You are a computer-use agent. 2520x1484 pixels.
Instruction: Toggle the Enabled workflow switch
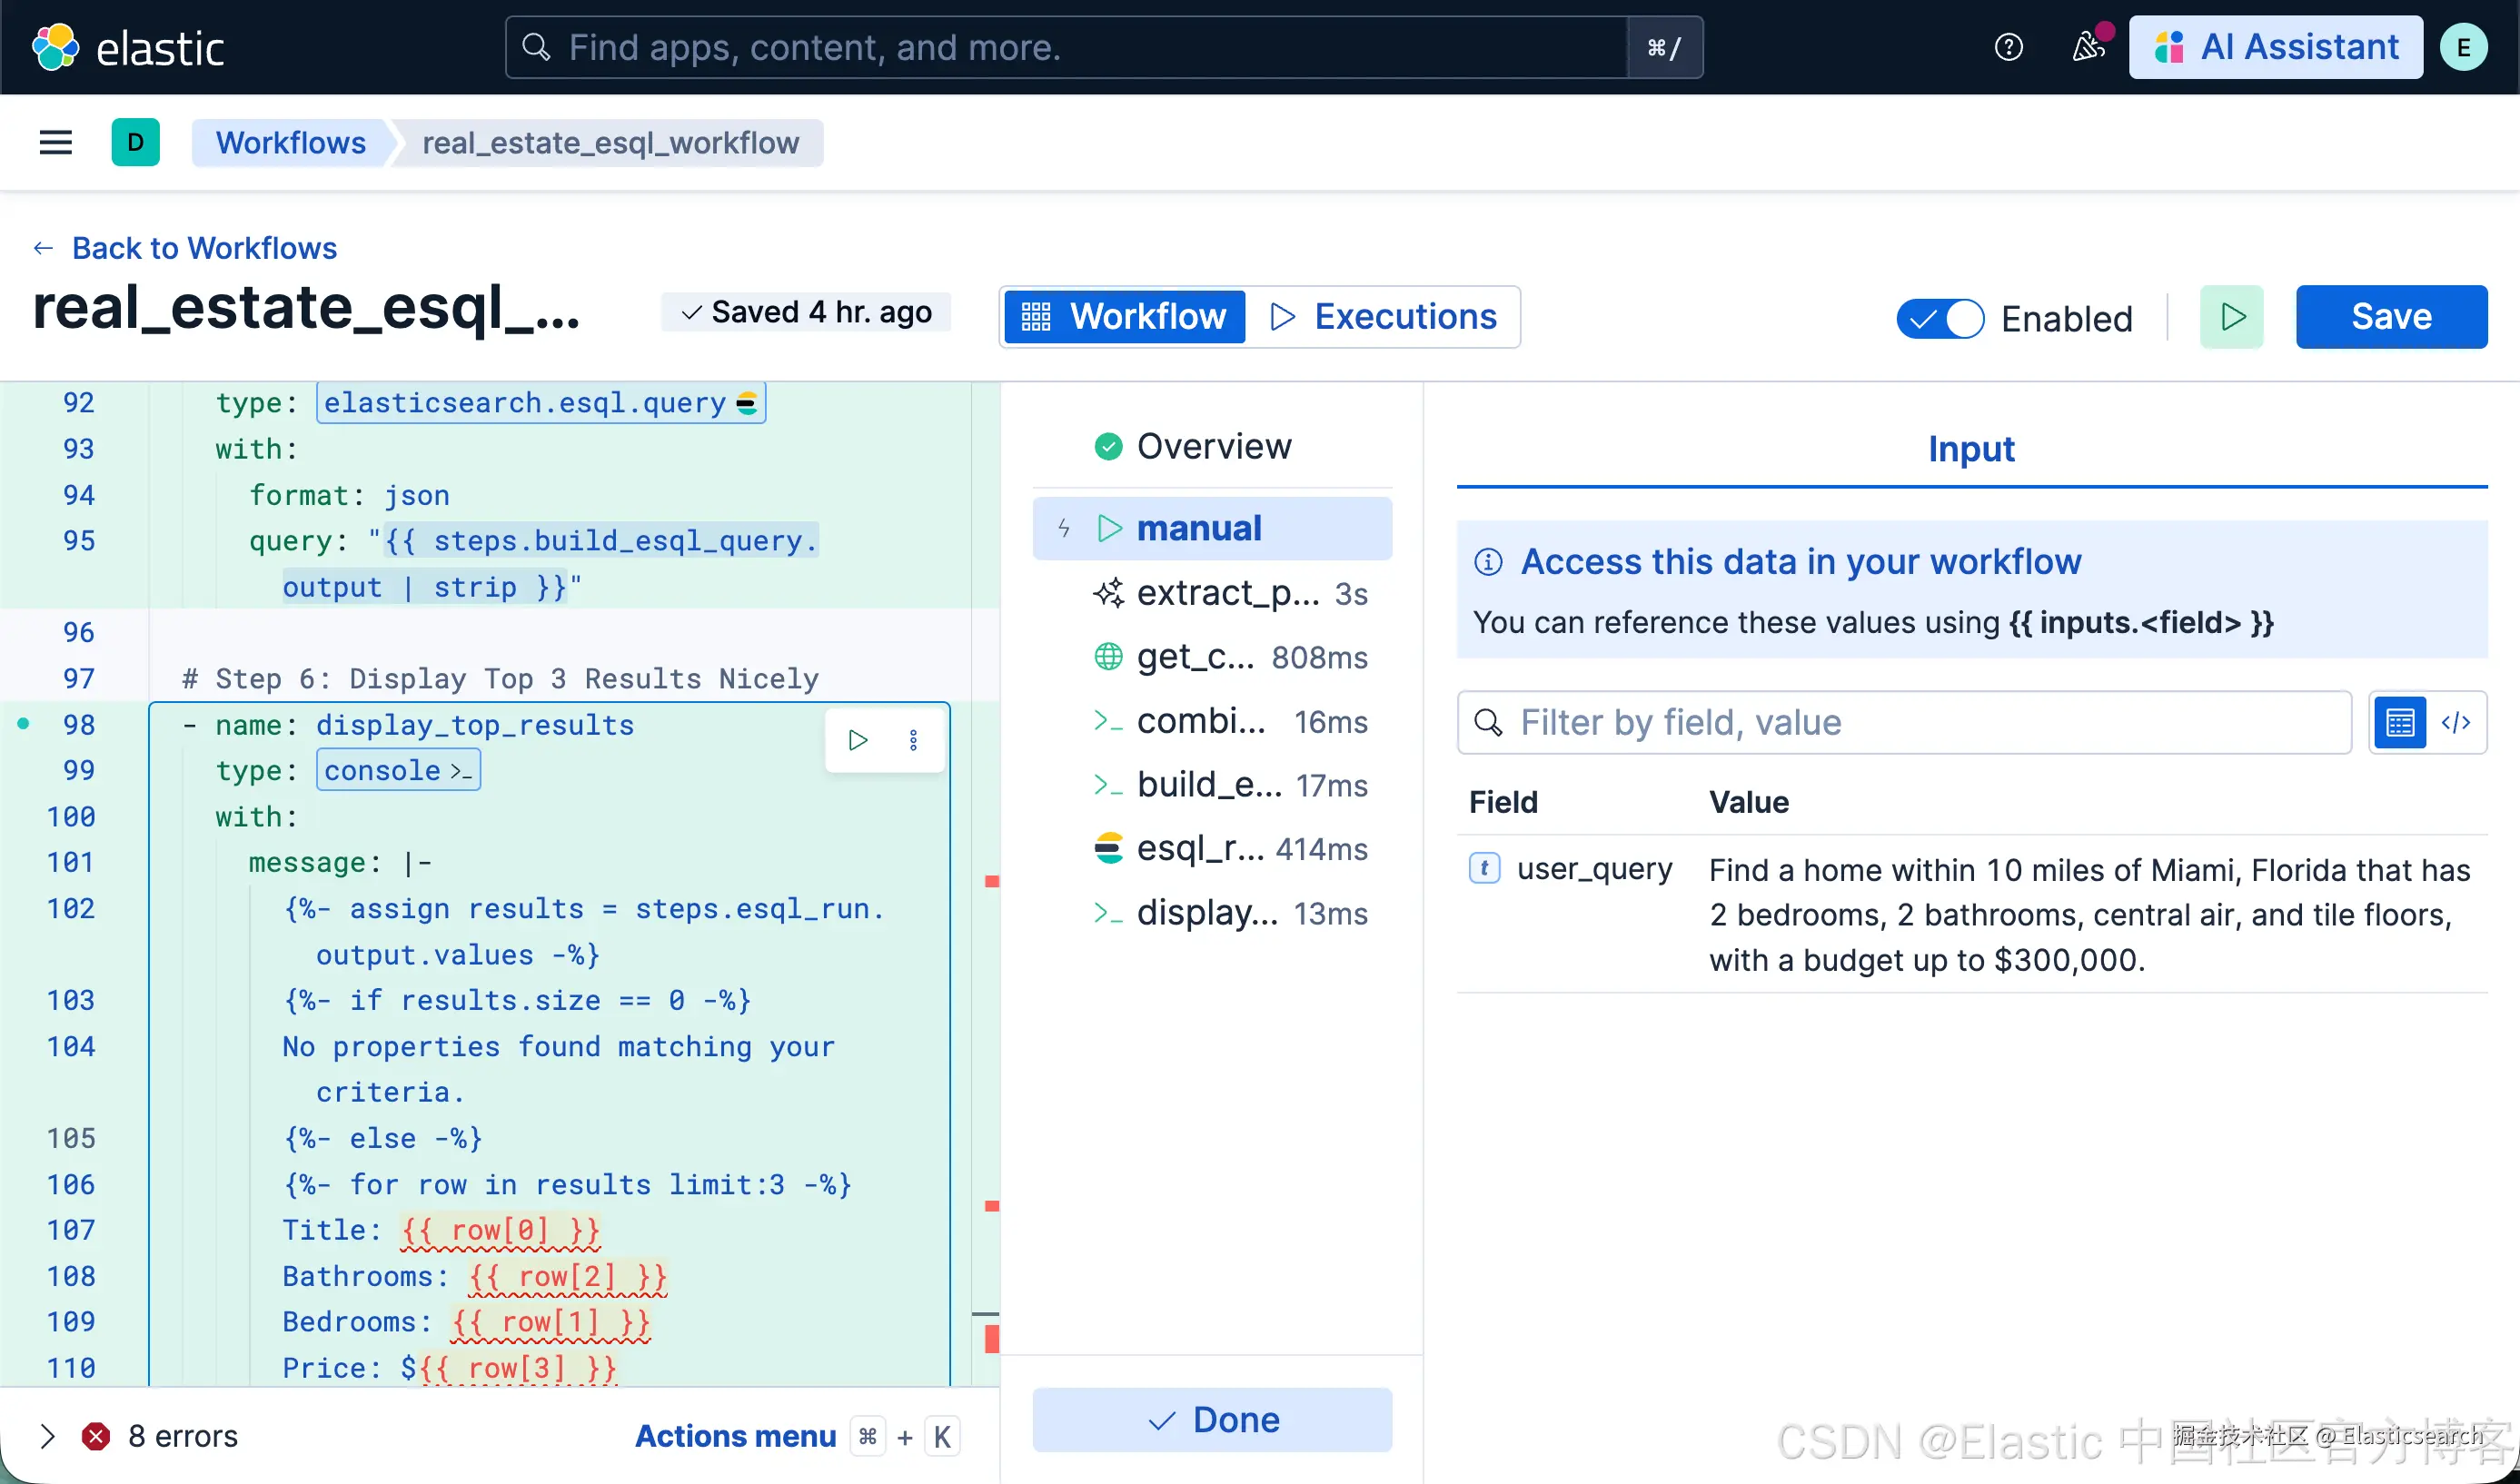coord(1940,319)
